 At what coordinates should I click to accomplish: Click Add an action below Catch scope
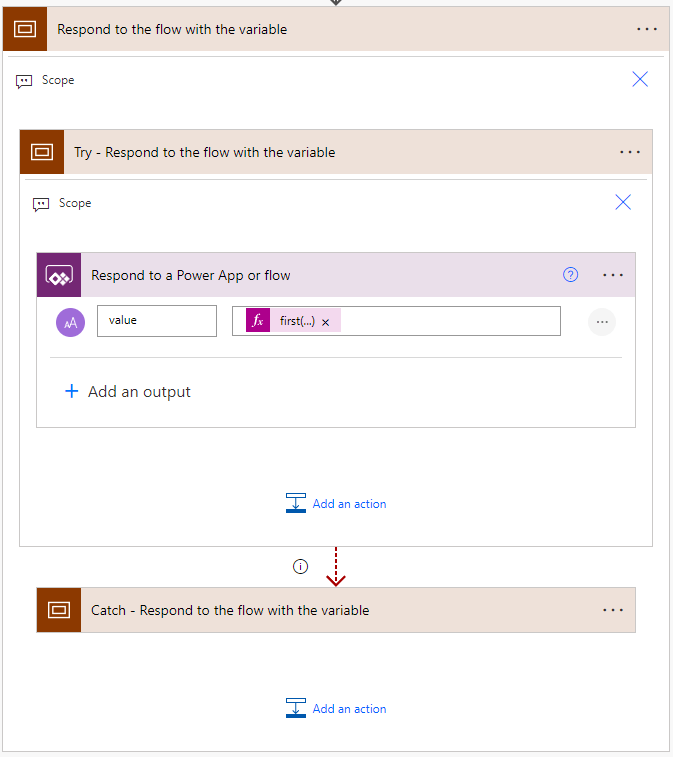336,709
